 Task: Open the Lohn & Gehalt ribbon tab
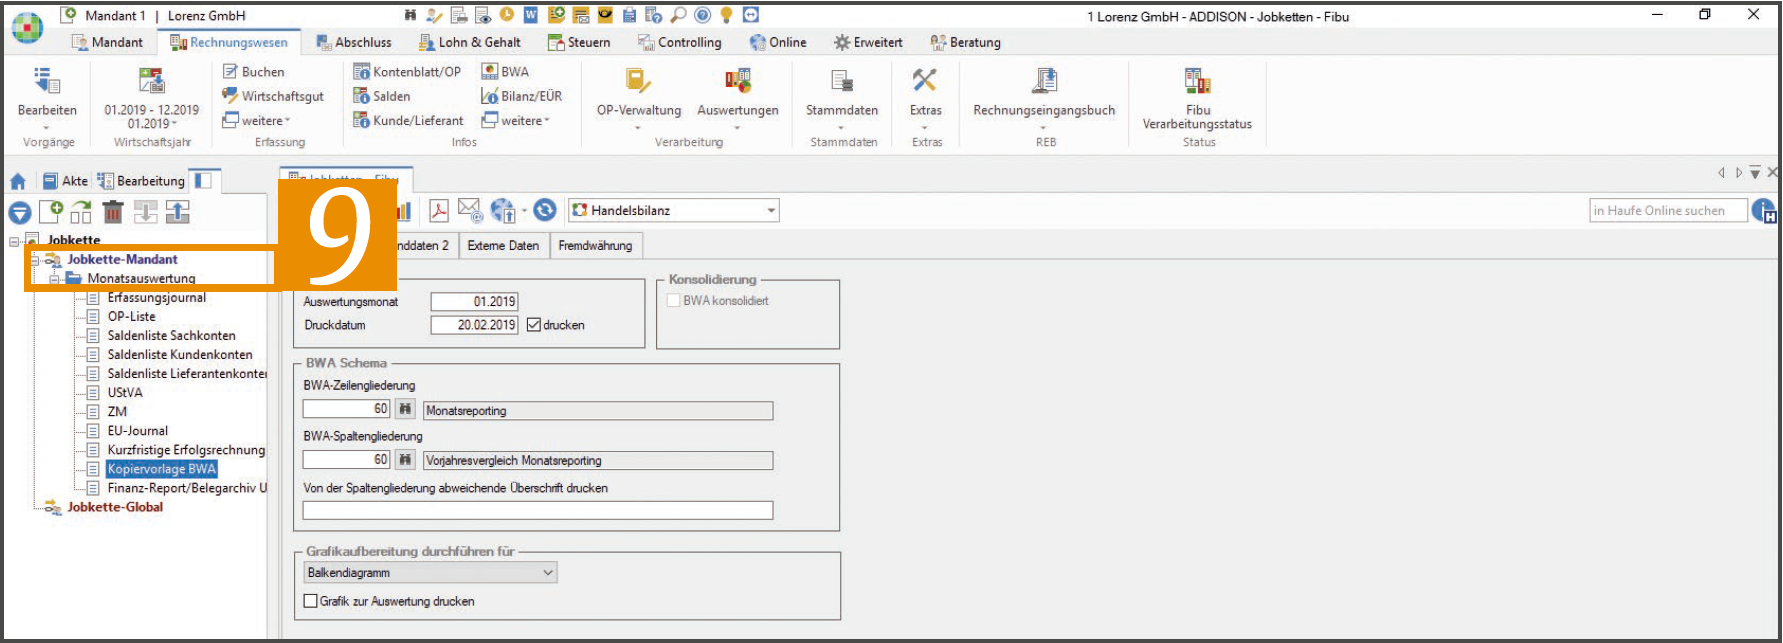[x=470, y=42]
